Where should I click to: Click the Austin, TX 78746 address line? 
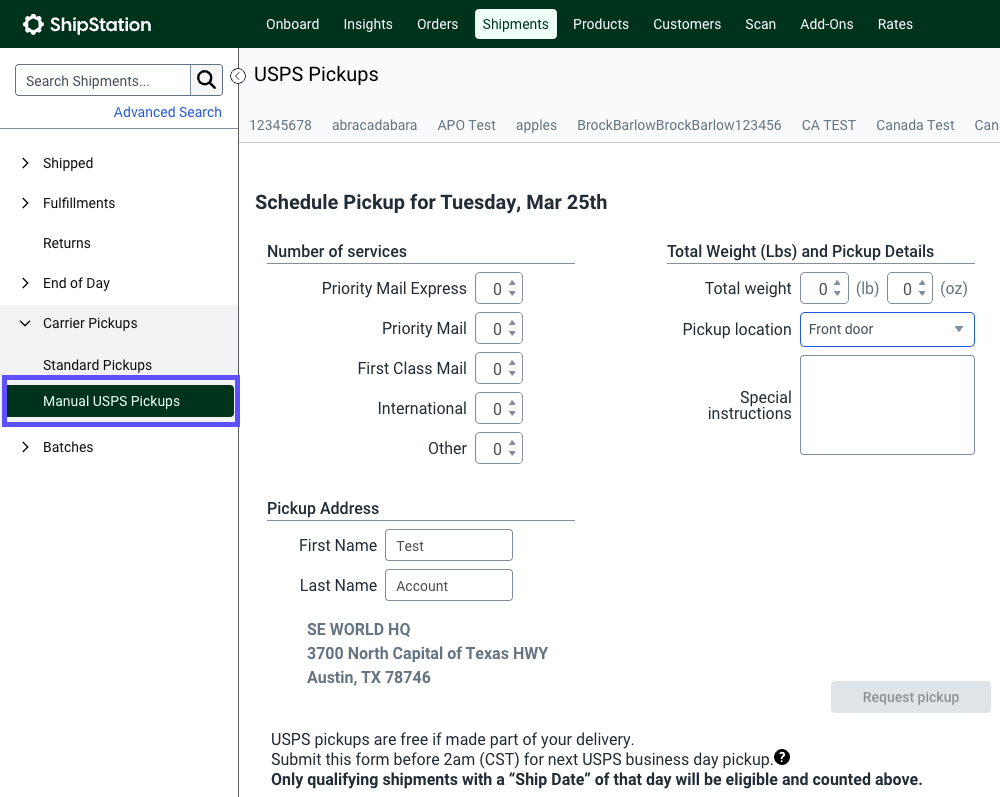[x=369, y=677]
